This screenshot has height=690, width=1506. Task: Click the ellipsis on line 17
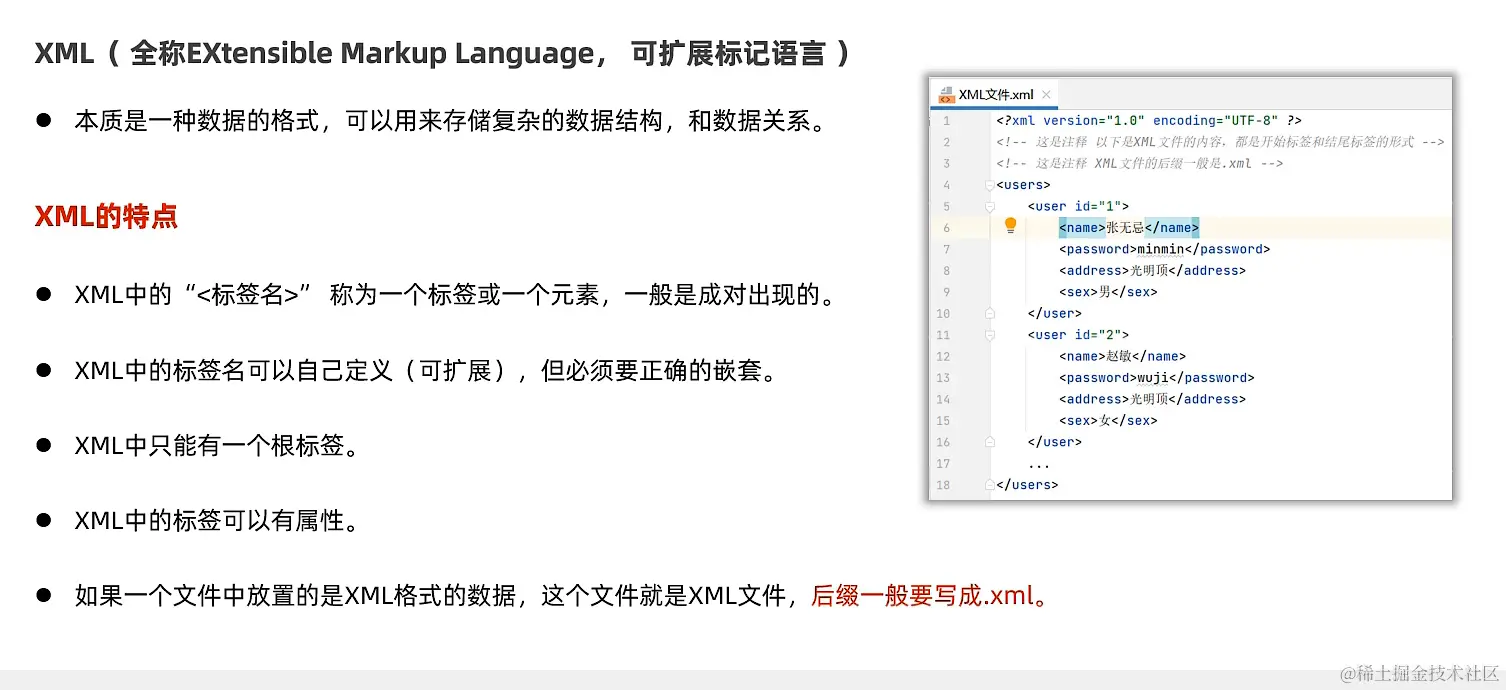(1039, 465)
